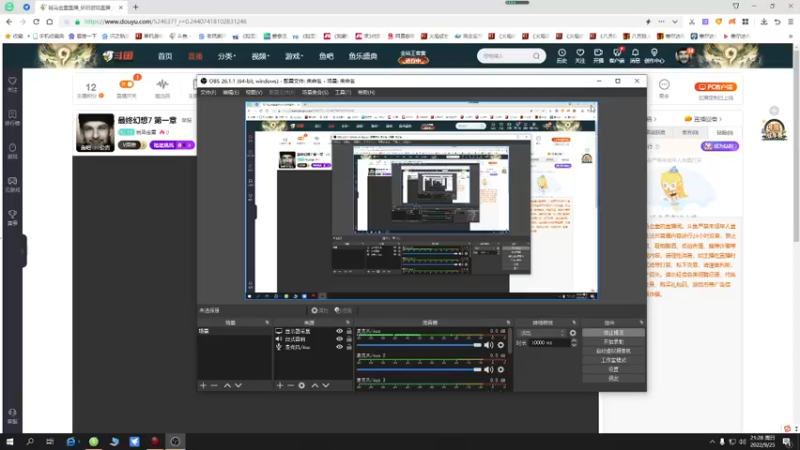This screenshot has width=800, height=450.
Task: Click the stop streaming button in OBS
Action: [x=613, y=333]
